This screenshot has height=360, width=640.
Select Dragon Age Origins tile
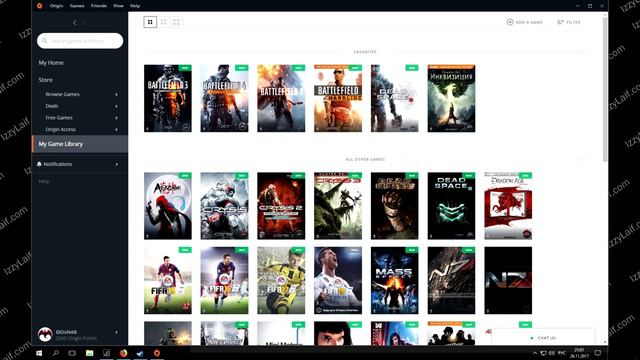[x=508, y=206]
